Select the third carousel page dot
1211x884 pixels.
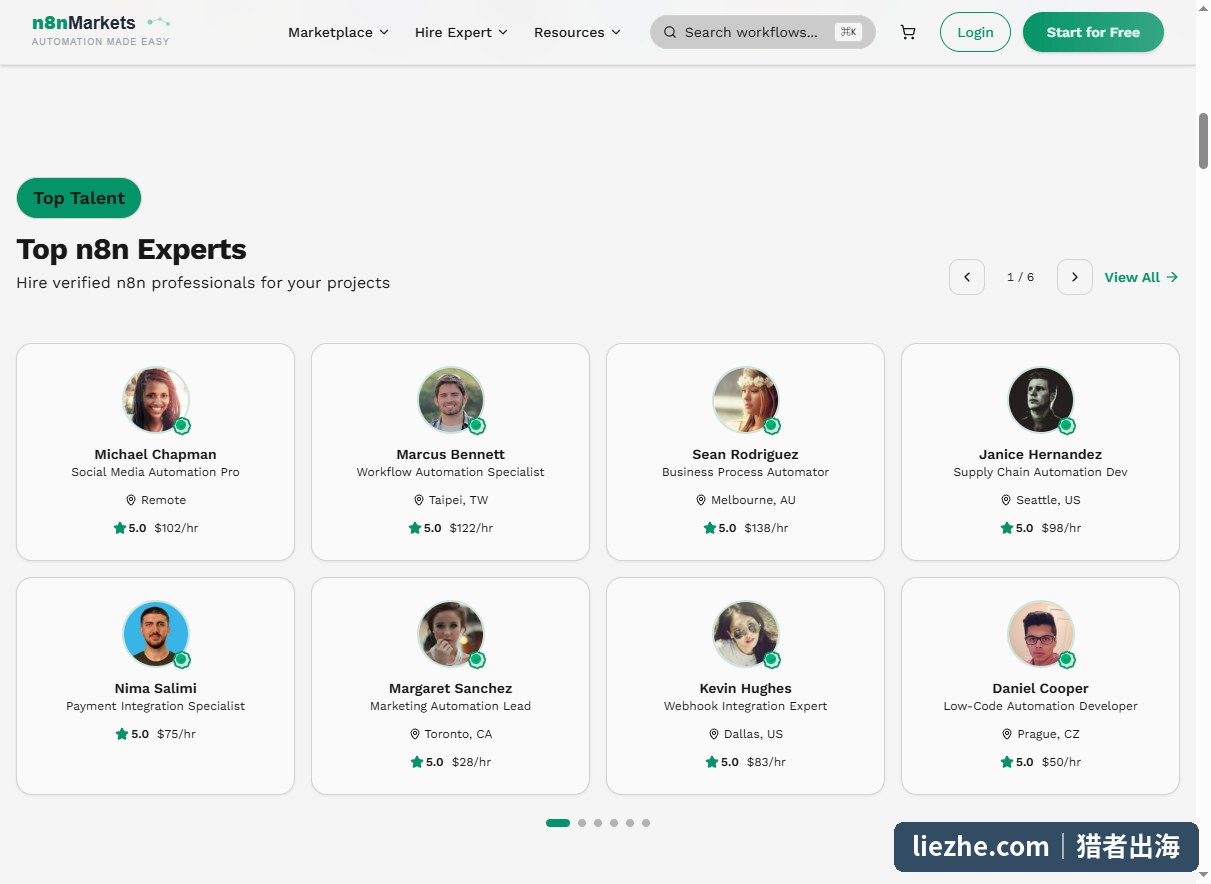598,823
